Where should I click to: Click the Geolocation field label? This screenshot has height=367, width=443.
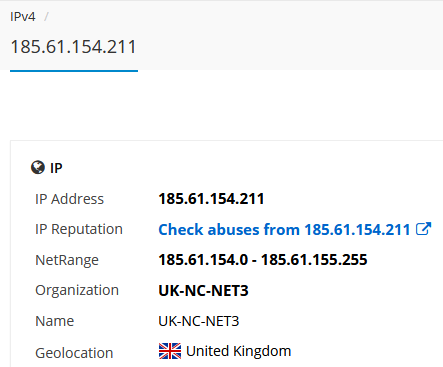click(x=74, y=353)
